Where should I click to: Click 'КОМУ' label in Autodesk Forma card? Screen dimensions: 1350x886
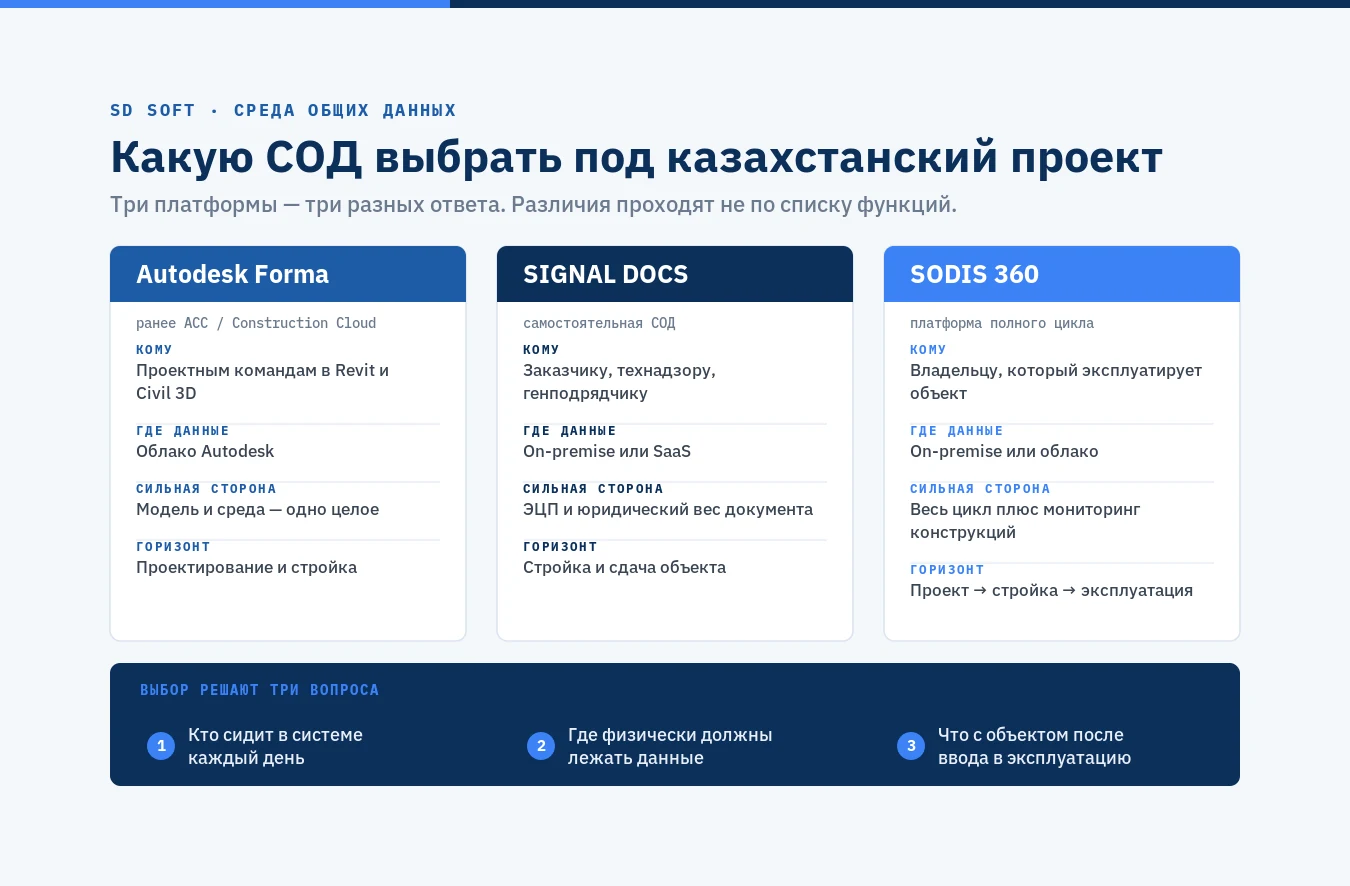pyautogui.click(x=154, y=350)
